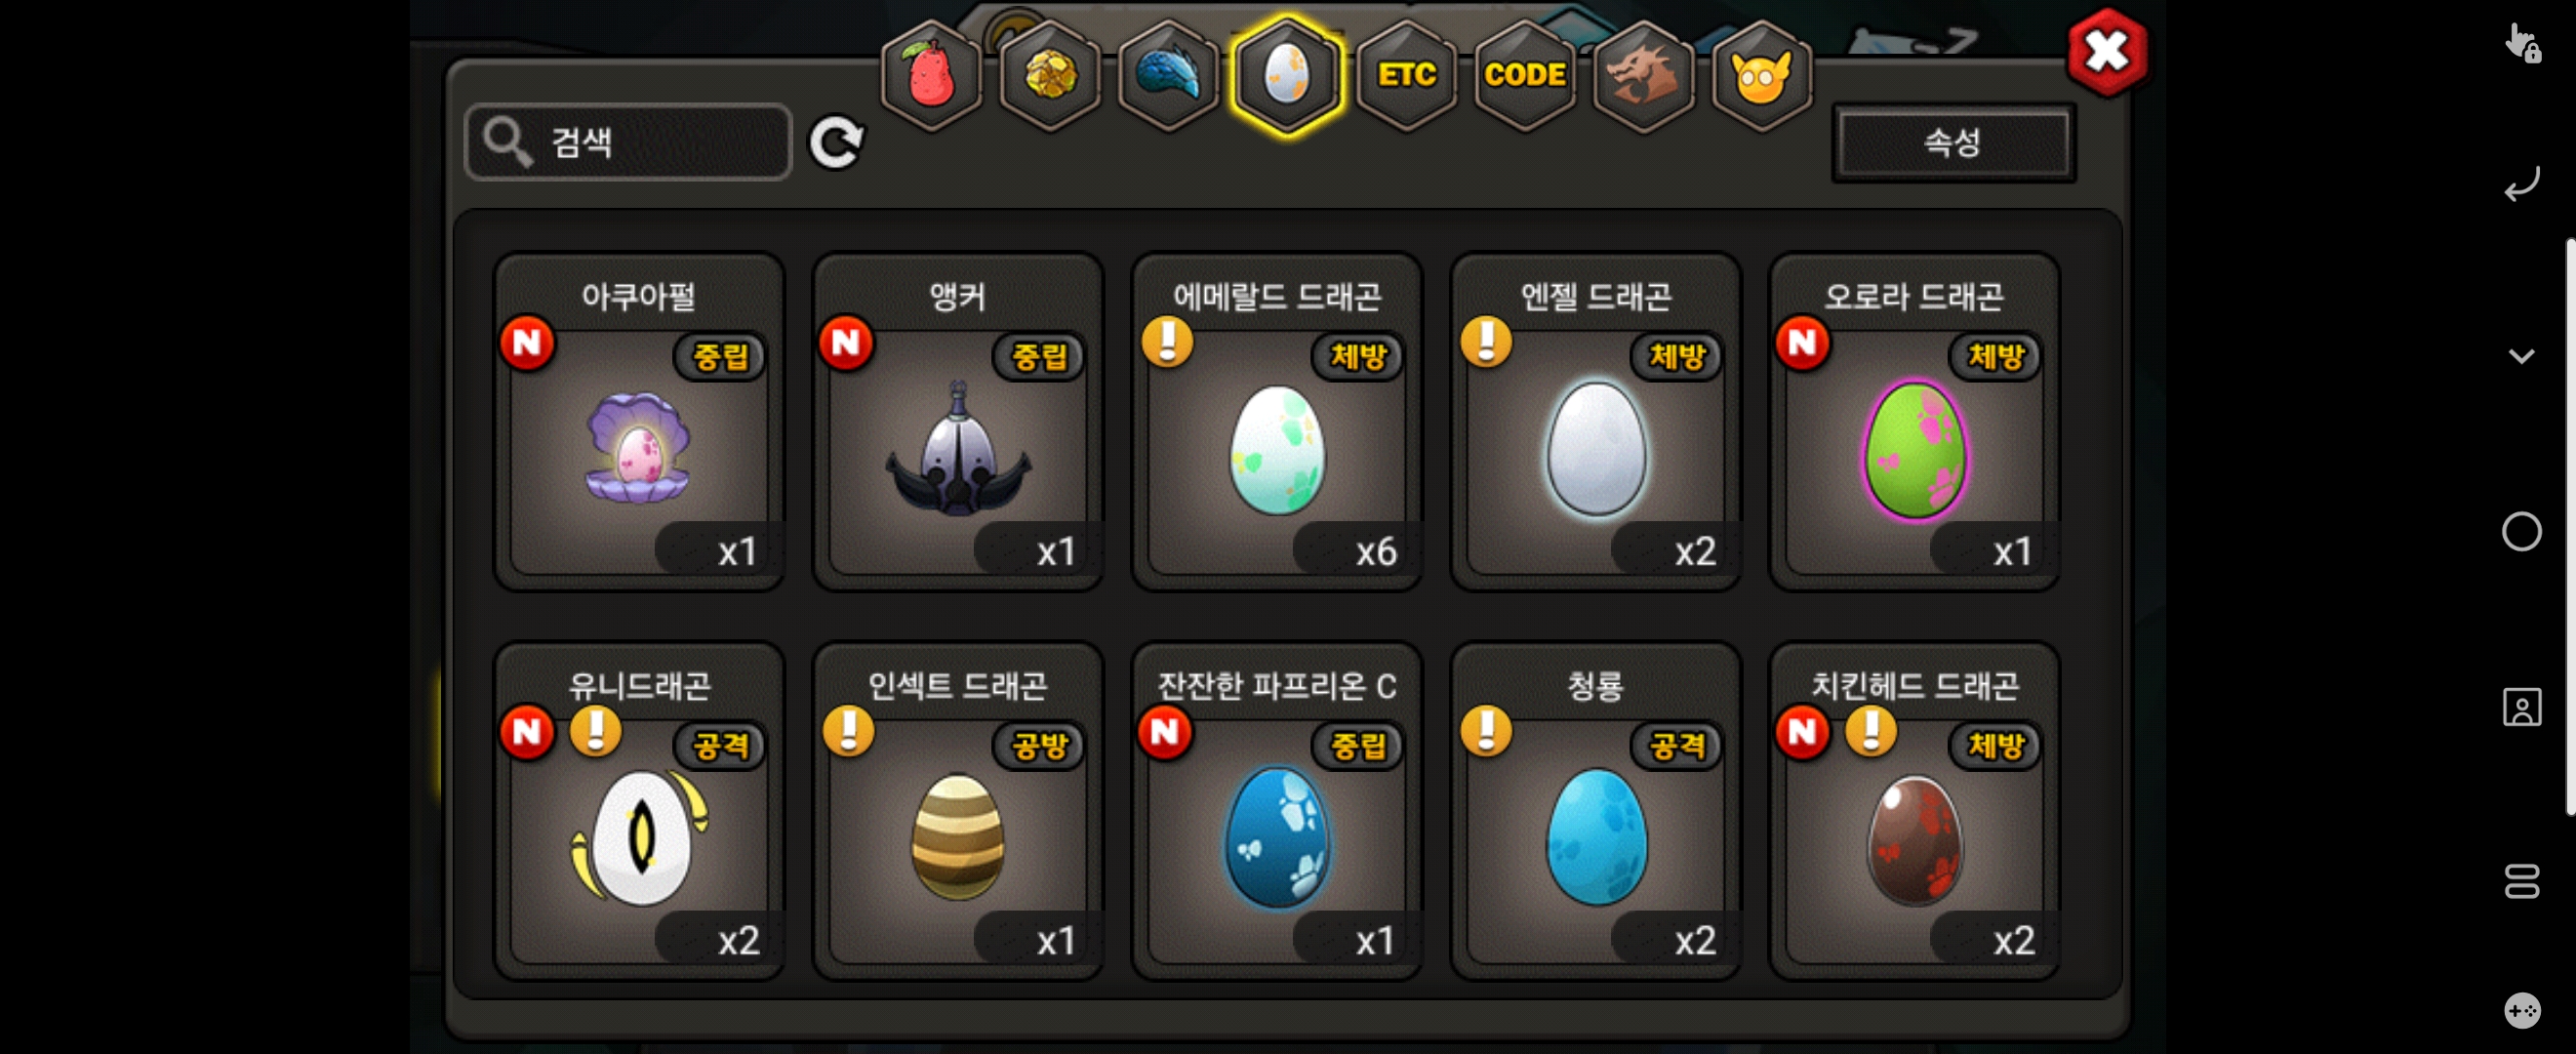Select the egg category tab
The image size is (2576, 1054).
point(1286,76)
